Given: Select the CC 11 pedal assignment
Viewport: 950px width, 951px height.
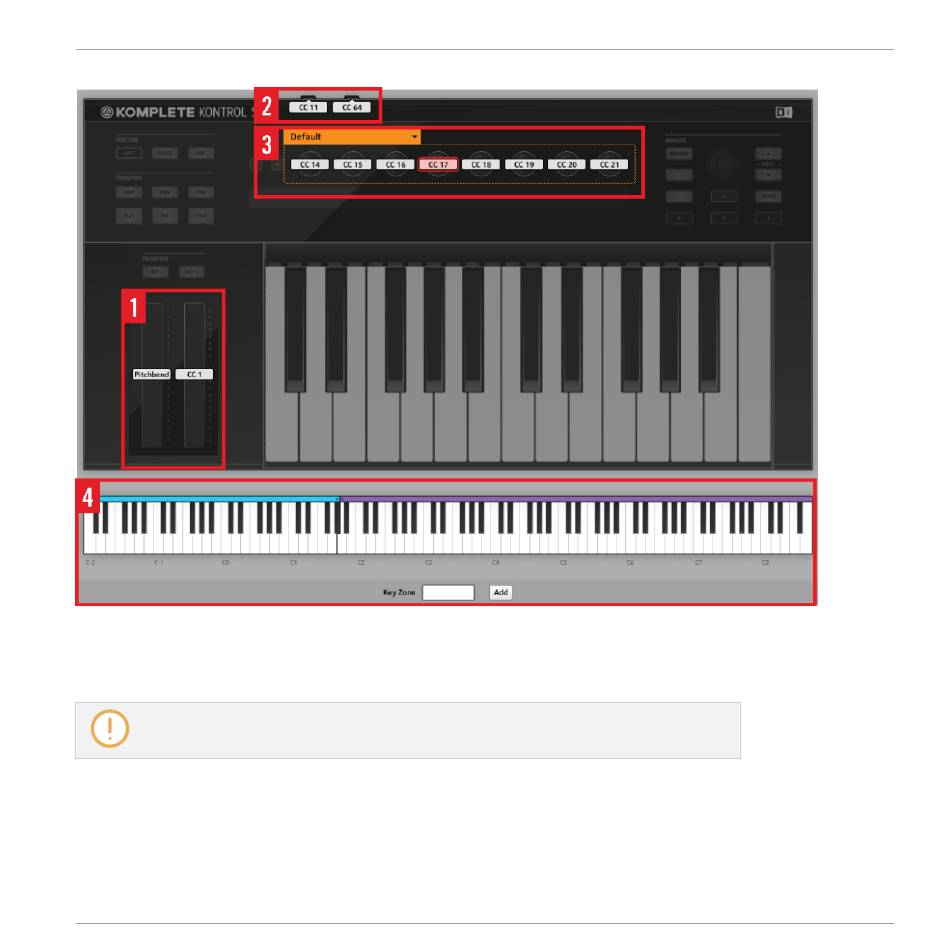Looking at the screenshot, I should click(308, 107).
